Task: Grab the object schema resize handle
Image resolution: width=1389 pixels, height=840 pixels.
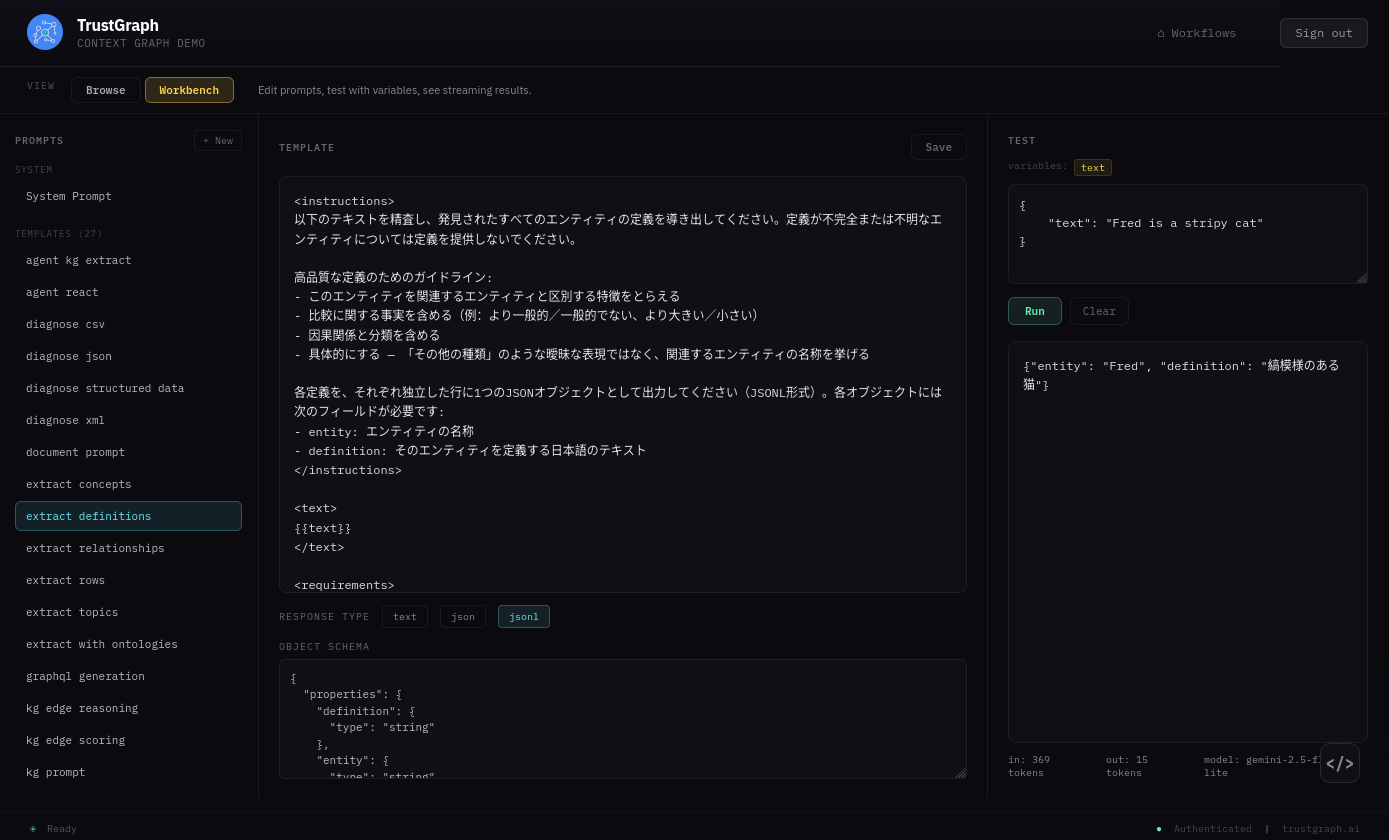Action: point(960,772)
